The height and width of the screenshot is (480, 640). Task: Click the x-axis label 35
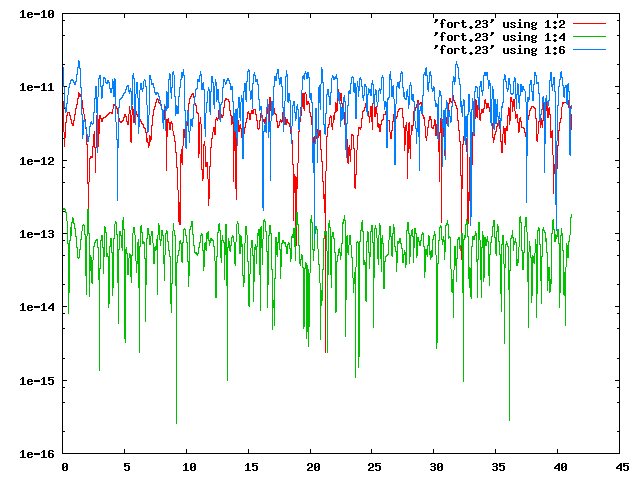tap(498, 467)
